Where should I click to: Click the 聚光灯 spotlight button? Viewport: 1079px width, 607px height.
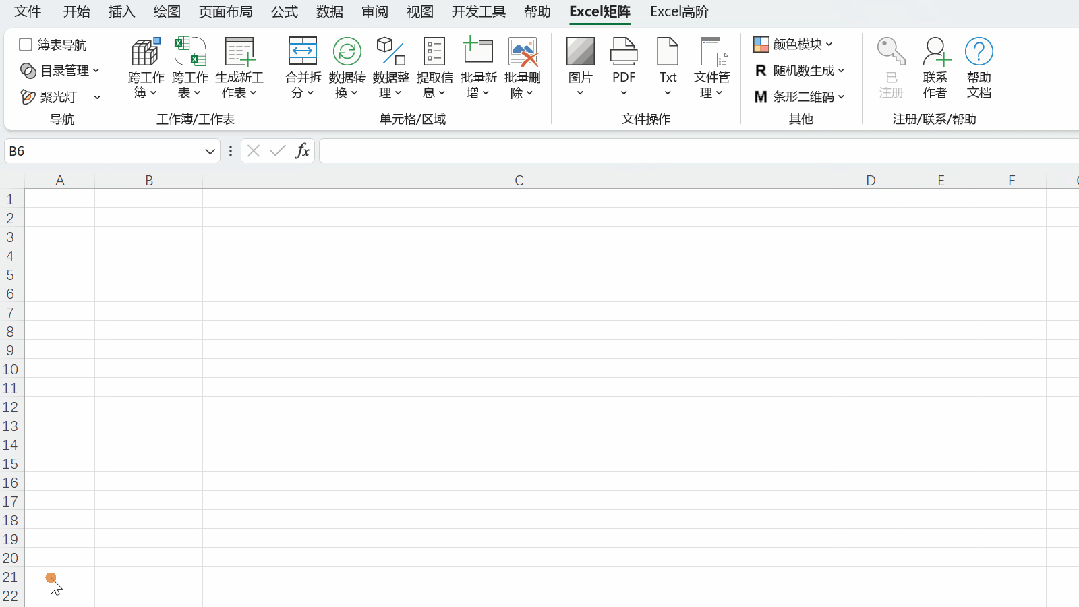(x=48, y=97)
